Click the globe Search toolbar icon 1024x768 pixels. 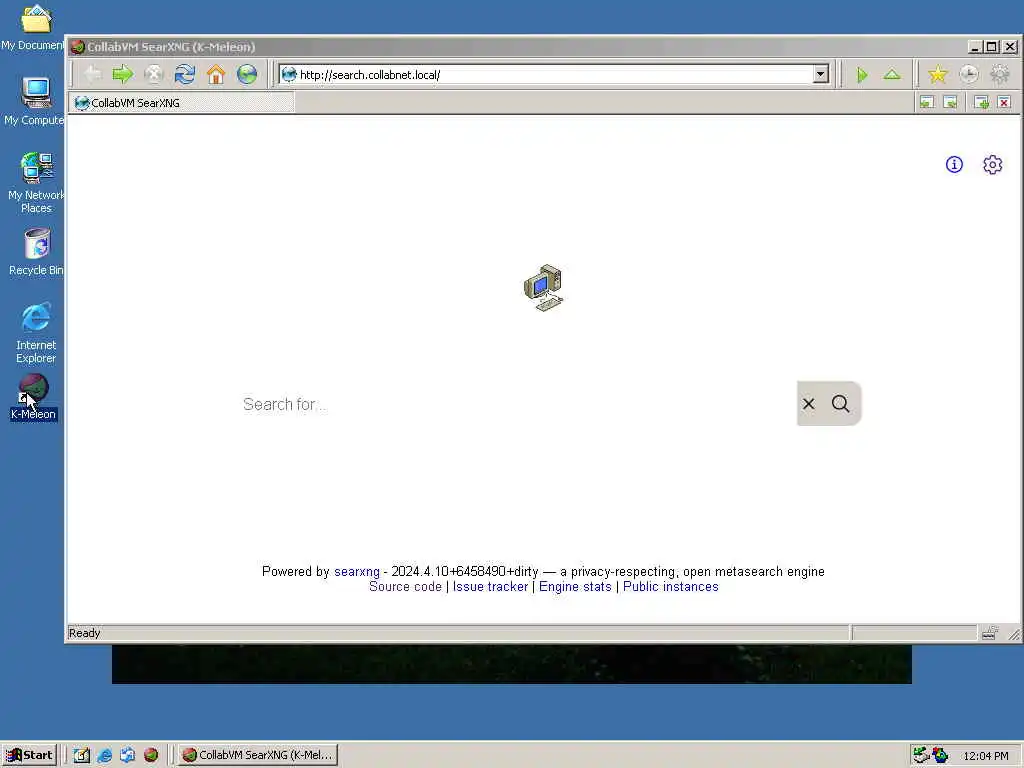tap(247, 74)
